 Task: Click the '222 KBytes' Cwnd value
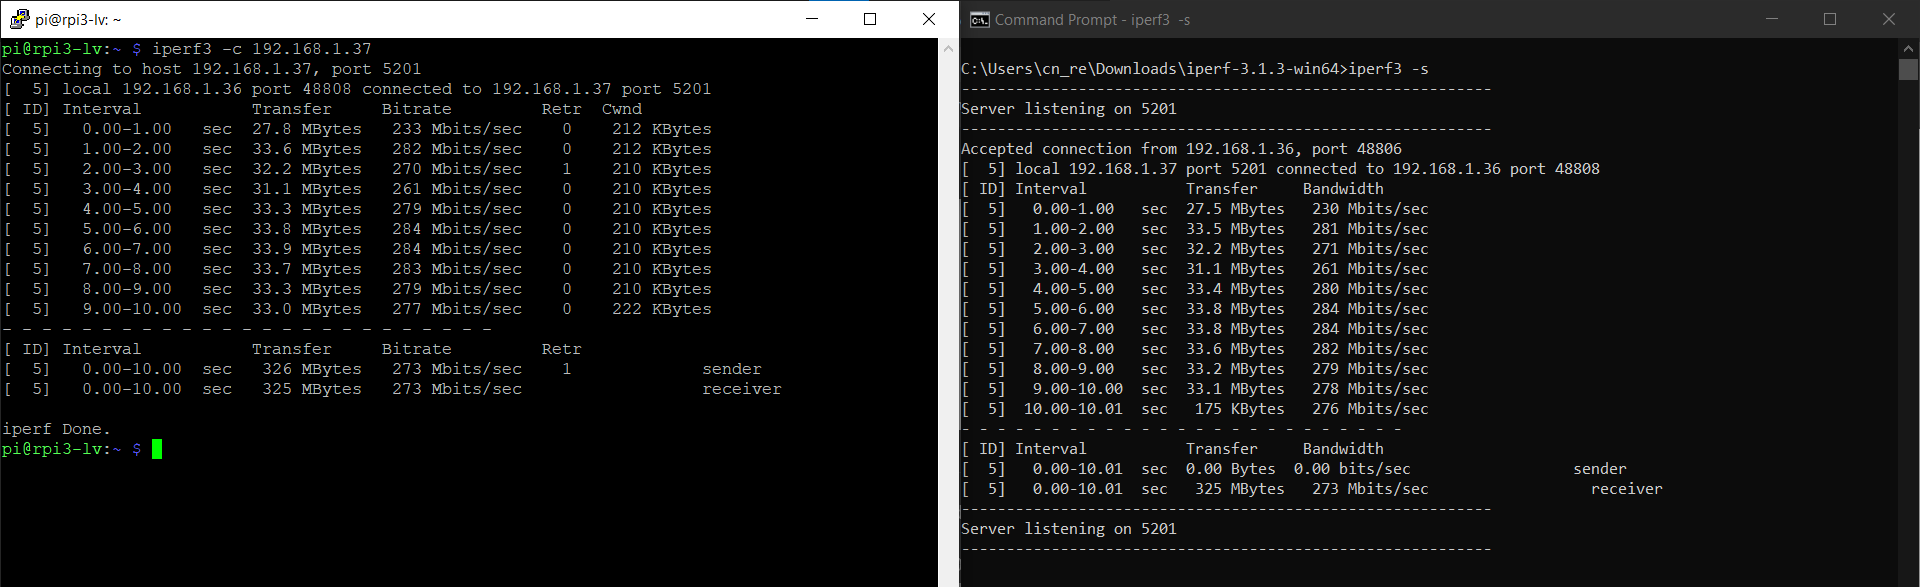pyautogui.click(x=662, y=309)
